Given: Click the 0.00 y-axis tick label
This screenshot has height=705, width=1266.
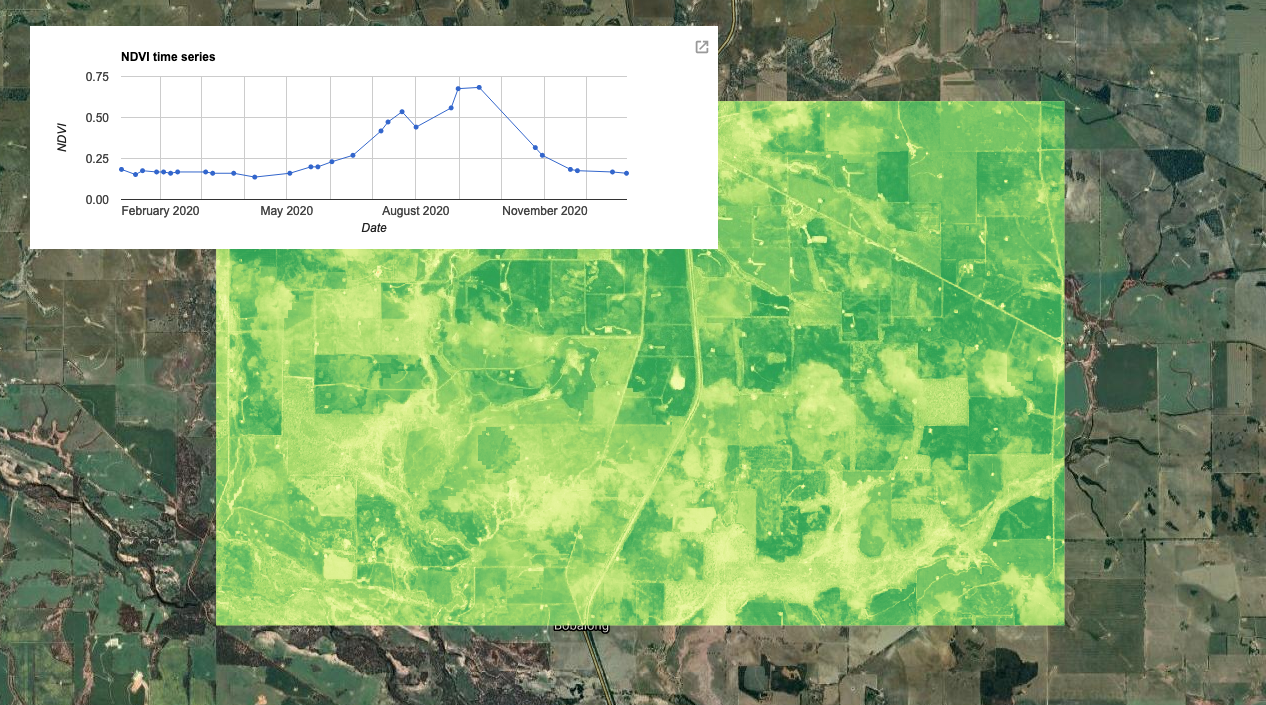Looking at the screenshot, I should point(97,200).
